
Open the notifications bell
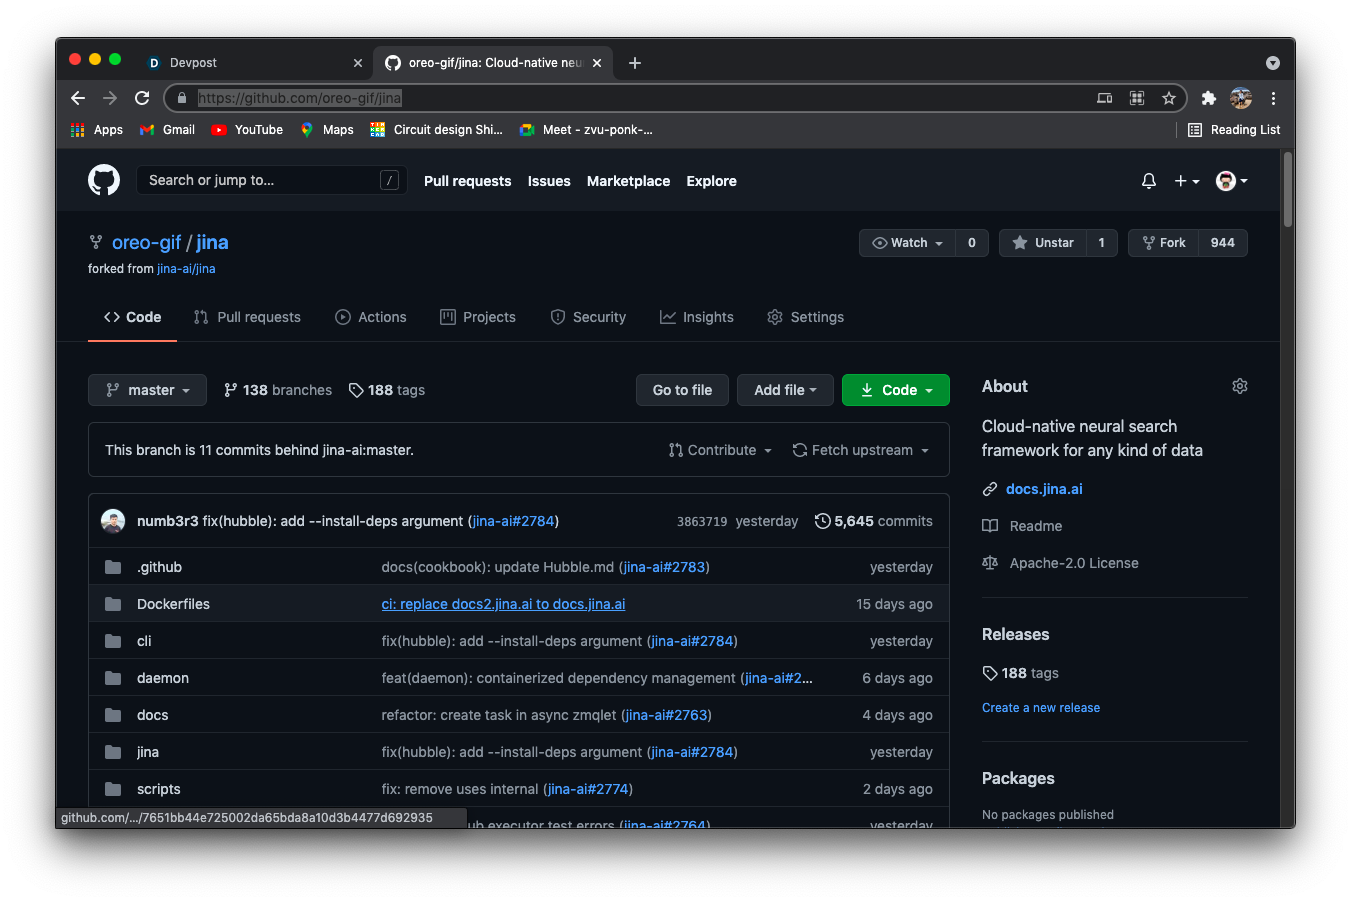(1149, 181)
